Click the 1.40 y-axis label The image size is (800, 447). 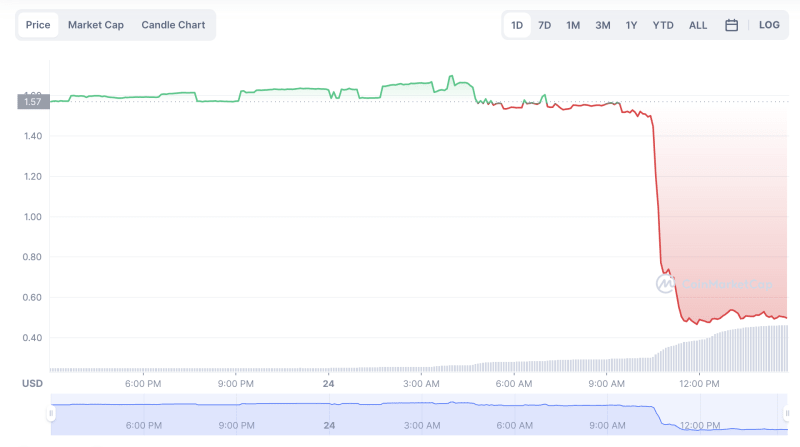pyautogui.click(x=33, y=136)
